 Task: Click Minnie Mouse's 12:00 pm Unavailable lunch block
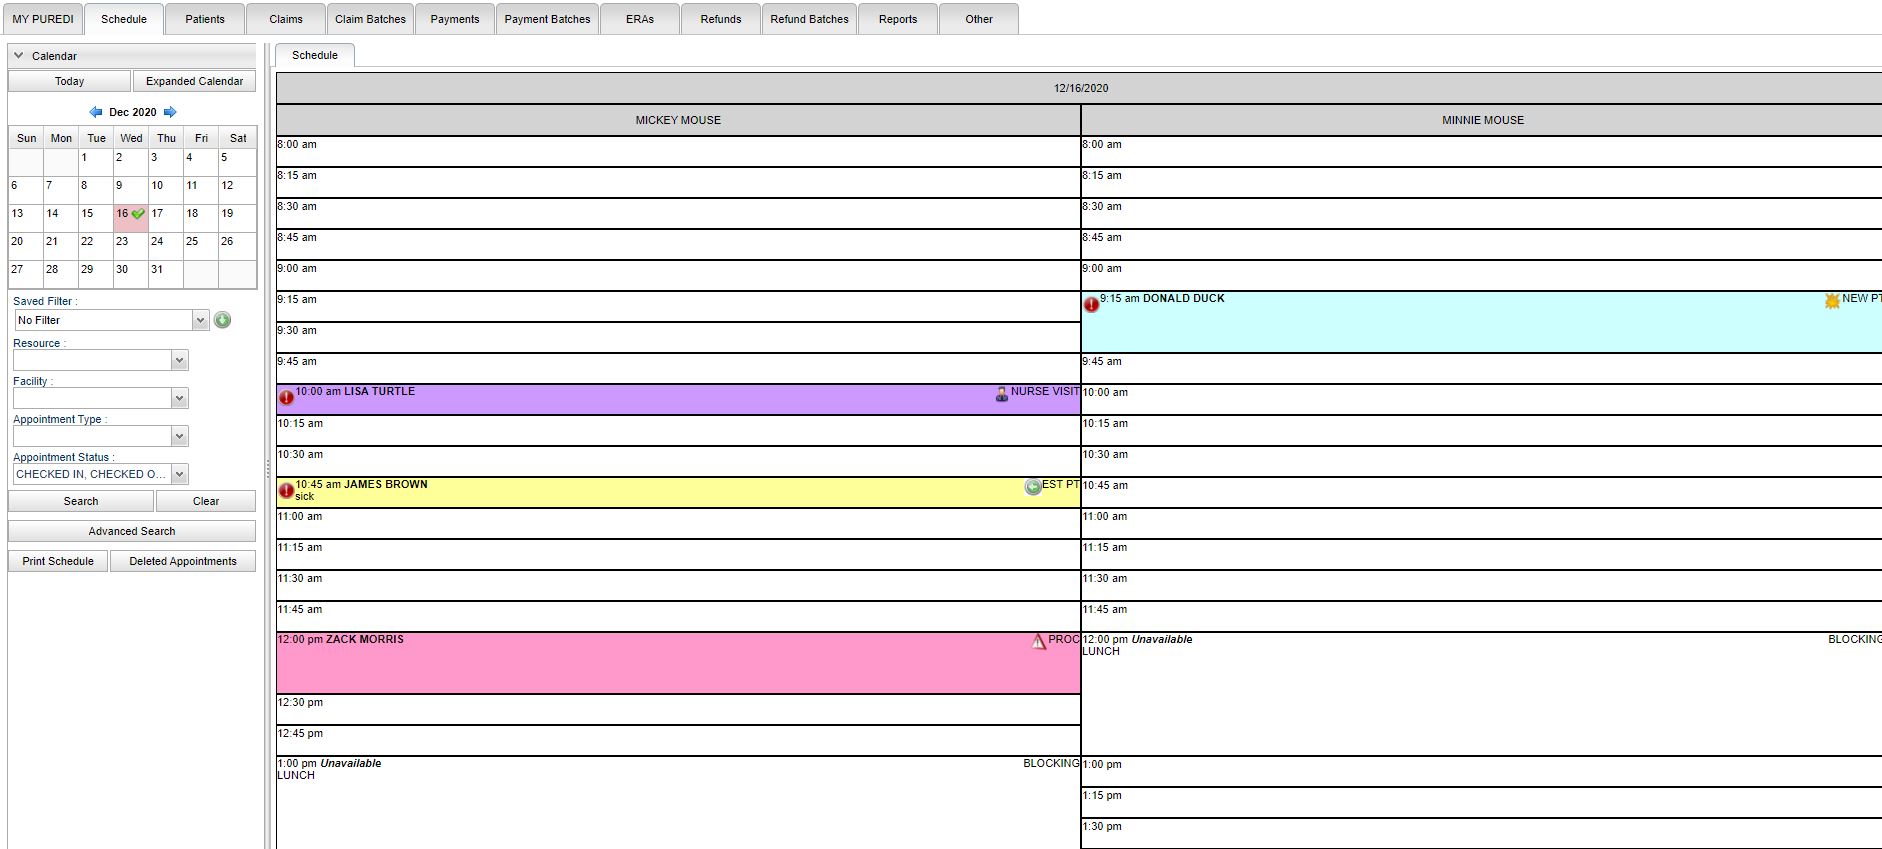coord(1481,694)
